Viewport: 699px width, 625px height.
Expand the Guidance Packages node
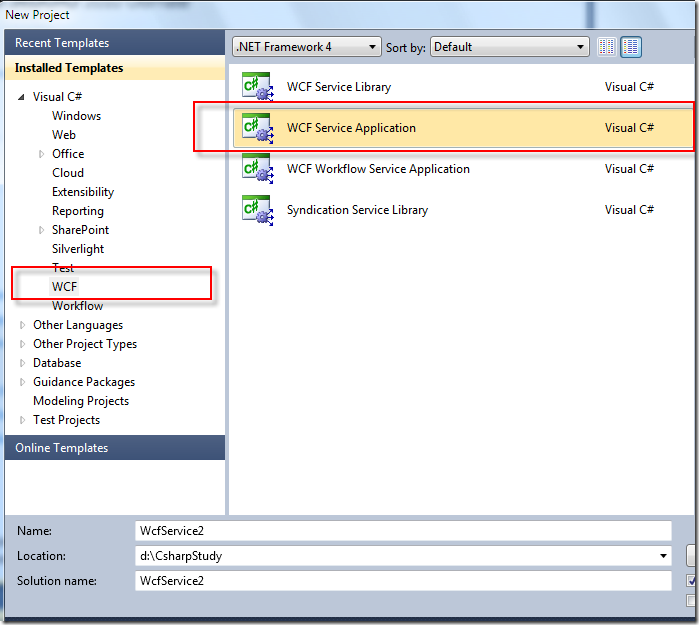point(22,382)
